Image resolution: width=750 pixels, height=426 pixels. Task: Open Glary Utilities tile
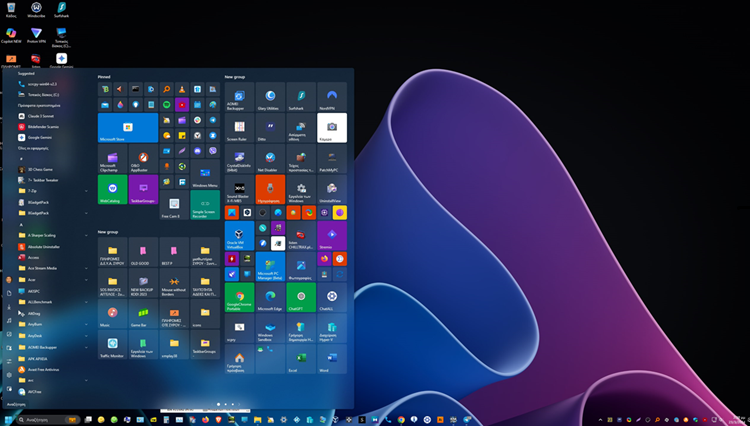270,97
